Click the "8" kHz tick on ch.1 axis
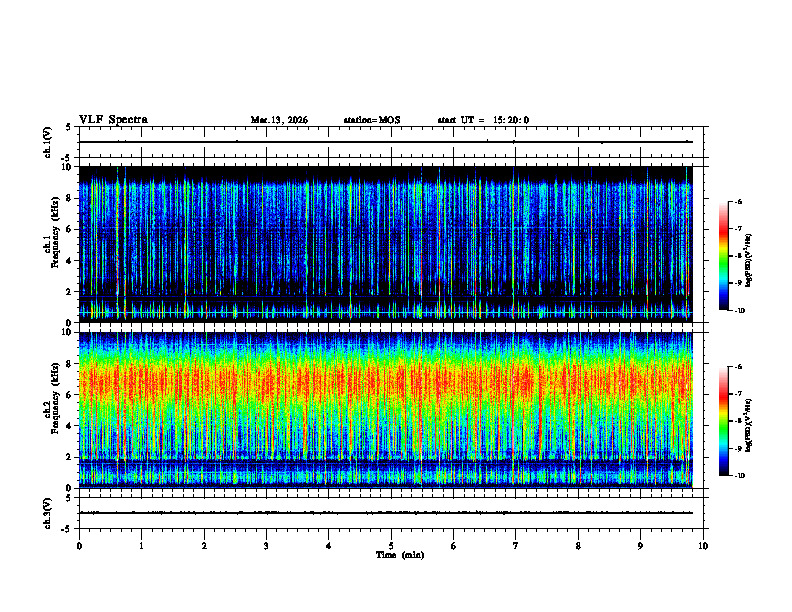This screenshot has height=612, width=792. pyautogui.click(x=69, y=198)
